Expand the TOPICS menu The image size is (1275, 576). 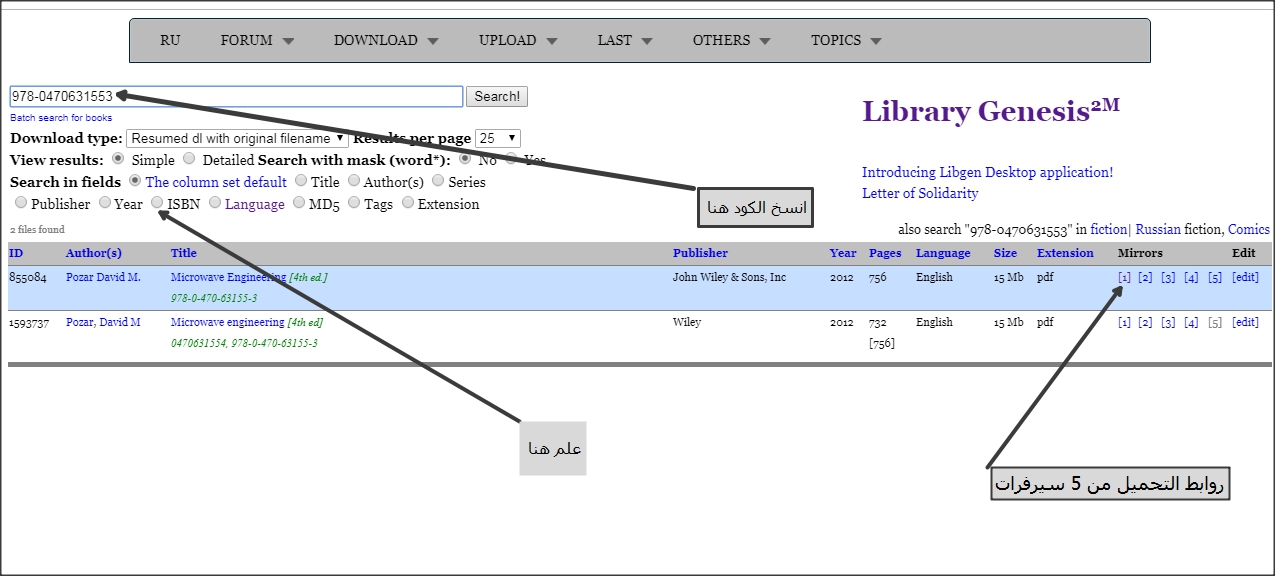846,41
